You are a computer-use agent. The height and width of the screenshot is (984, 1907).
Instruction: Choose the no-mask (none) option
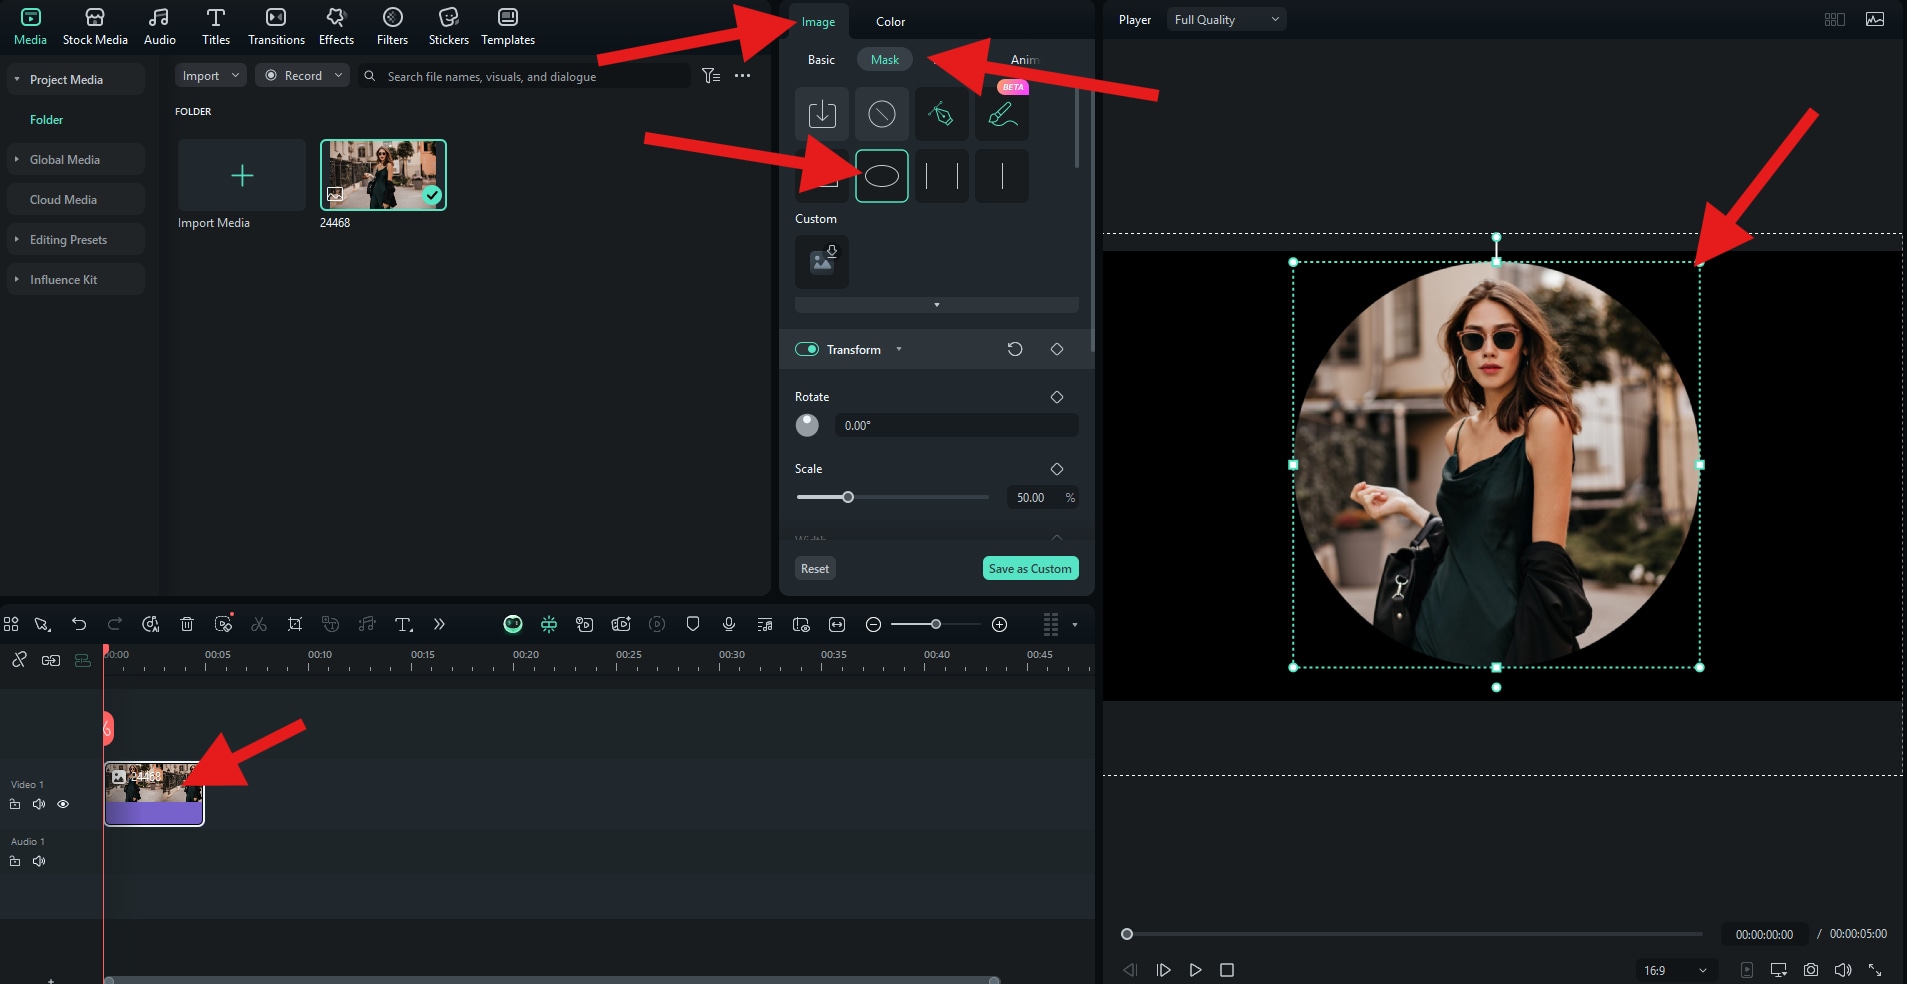[x=882, y=114]
